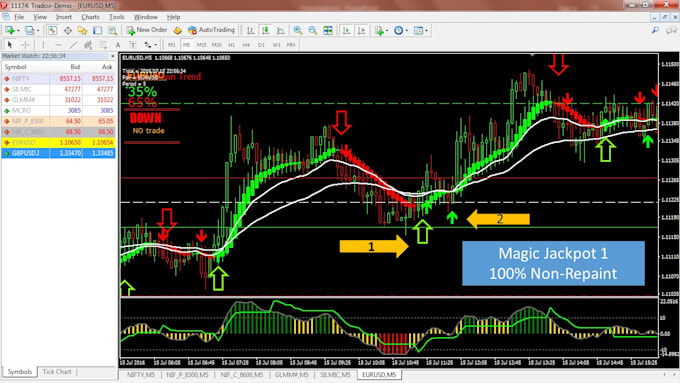Select the Text 'A' tool
680x383 pixels.
[118, 45]
